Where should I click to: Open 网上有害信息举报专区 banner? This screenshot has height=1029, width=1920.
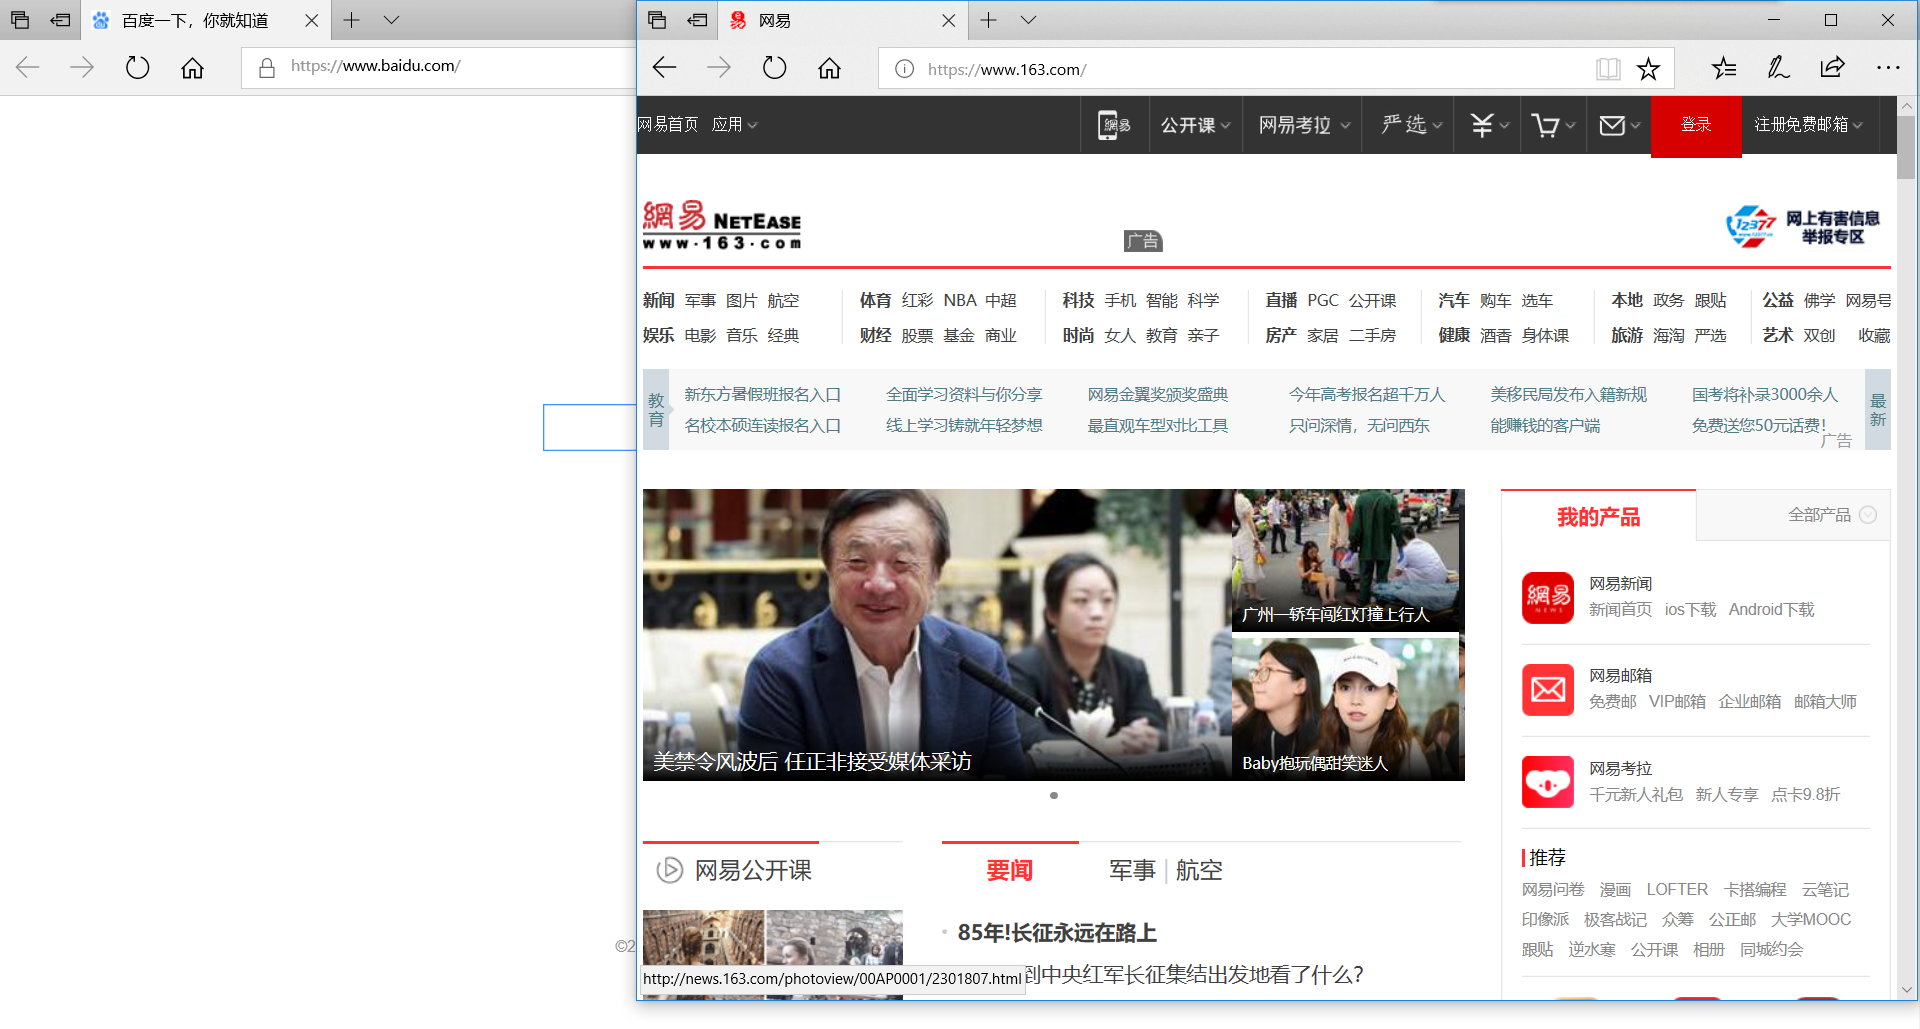point(1804,227)
